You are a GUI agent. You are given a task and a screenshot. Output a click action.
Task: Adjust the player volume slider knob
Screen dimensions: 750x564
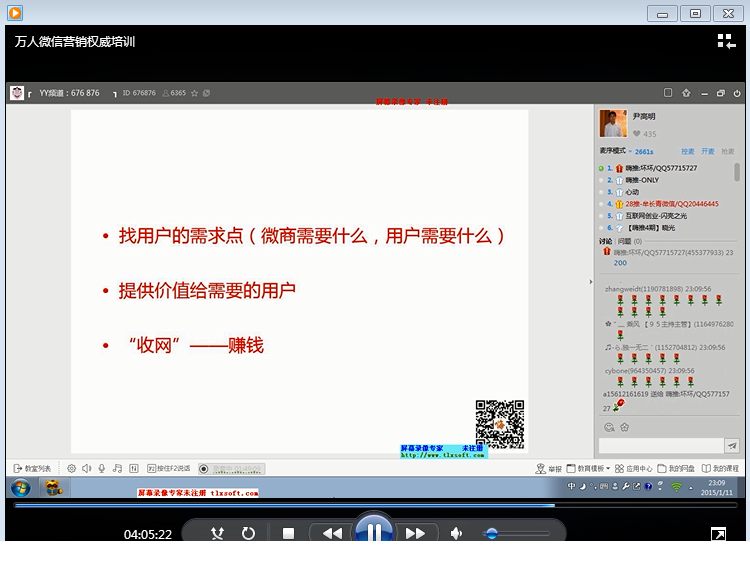491,533
